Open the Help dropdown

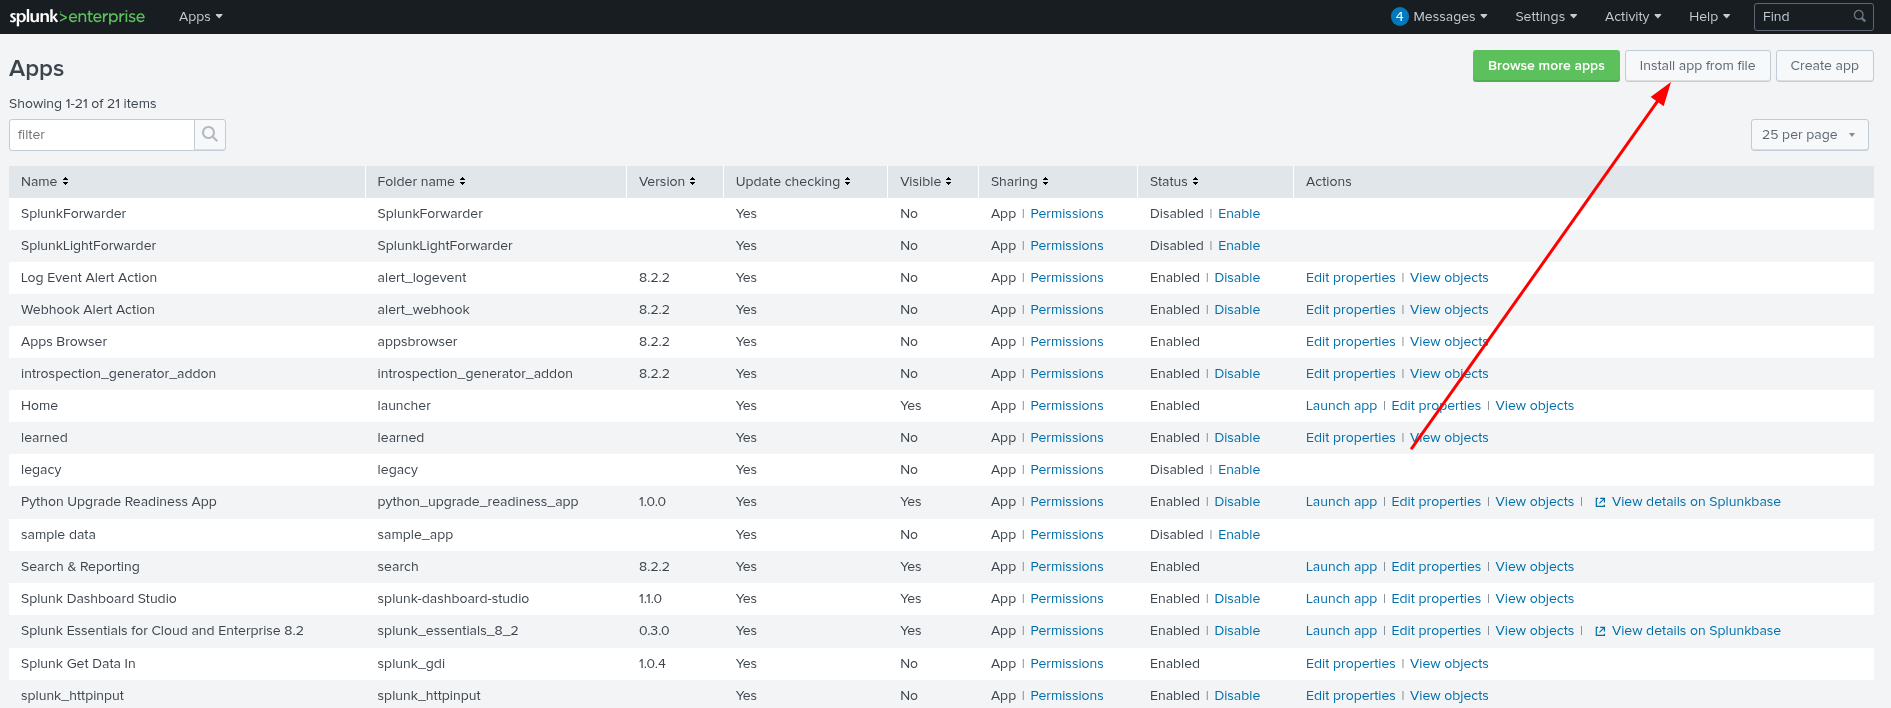pos(1709,16)
